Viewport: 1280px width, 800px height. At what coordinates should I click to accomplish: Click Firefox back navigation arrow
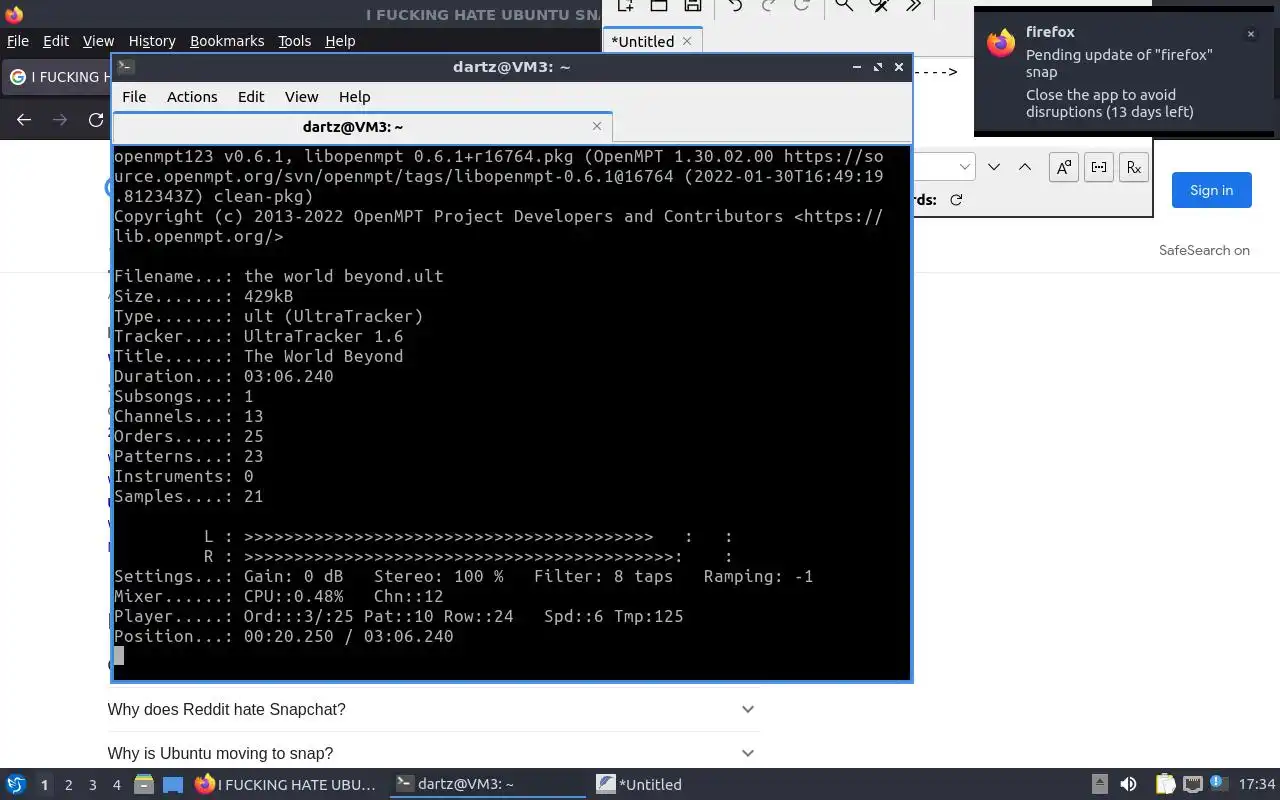click(x=24, y=120)
